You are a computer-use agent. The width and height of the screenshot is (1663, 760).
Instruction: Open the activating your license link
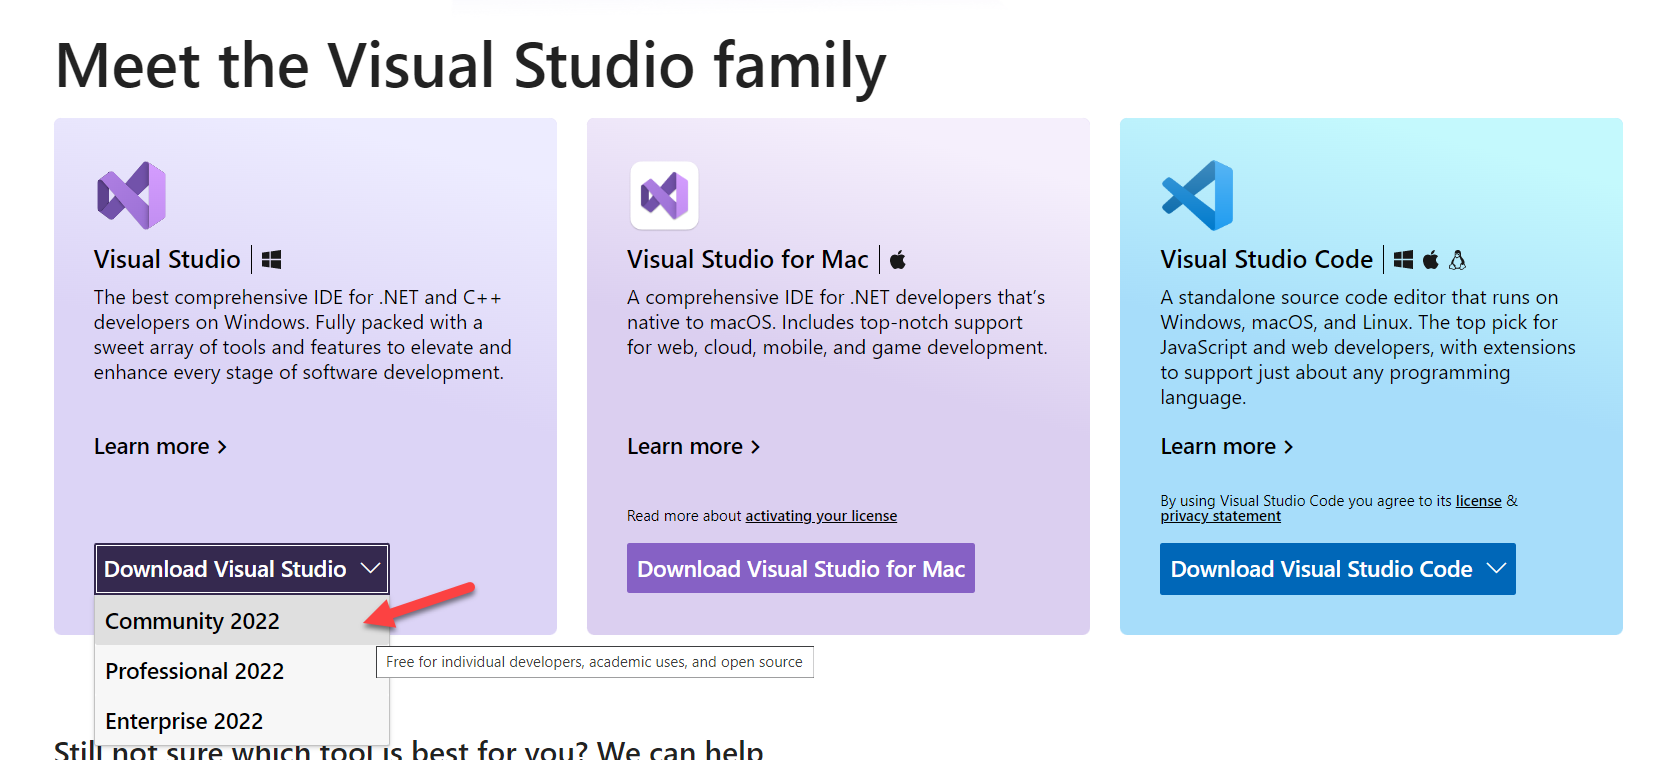pyautogui.click(x=820, y=516)
